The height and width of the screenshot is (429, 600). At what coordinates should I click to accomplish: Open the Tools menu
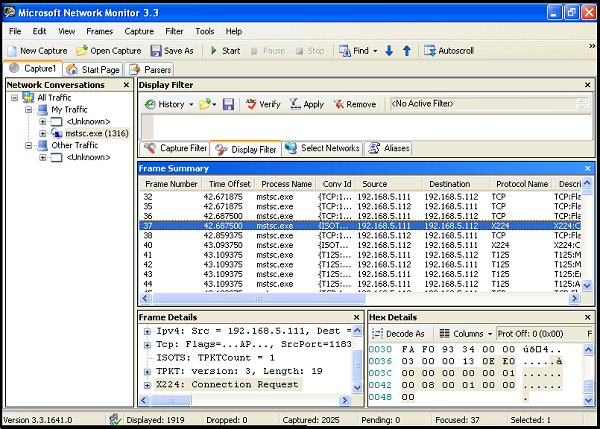(205, 31)
